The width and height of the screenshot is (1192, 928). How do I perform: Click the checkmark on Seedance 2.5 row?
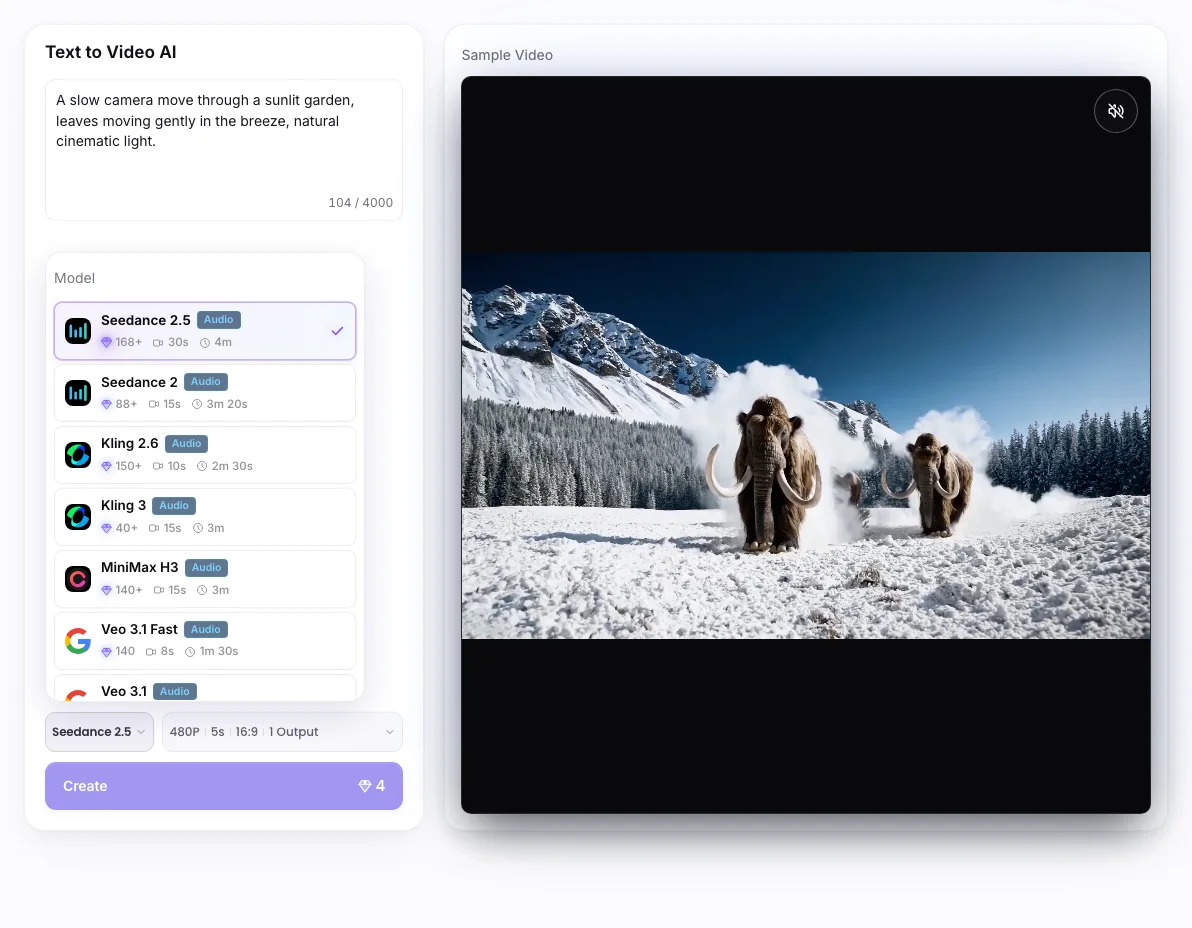[338, 331]
